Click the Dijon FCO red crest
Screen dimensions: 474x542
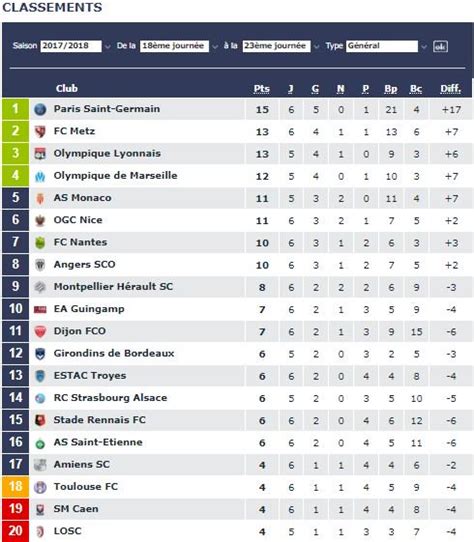click(40, 331)
